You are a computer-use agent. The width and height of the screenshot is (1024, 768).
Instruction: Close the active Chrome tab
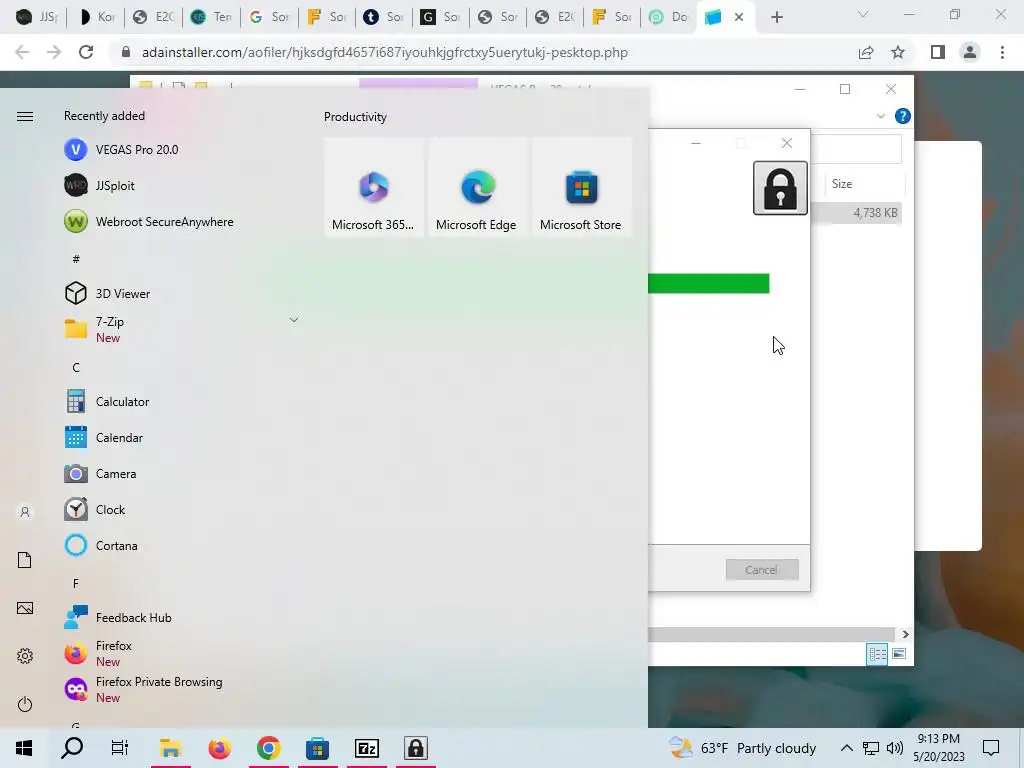(x=739, y=17)
